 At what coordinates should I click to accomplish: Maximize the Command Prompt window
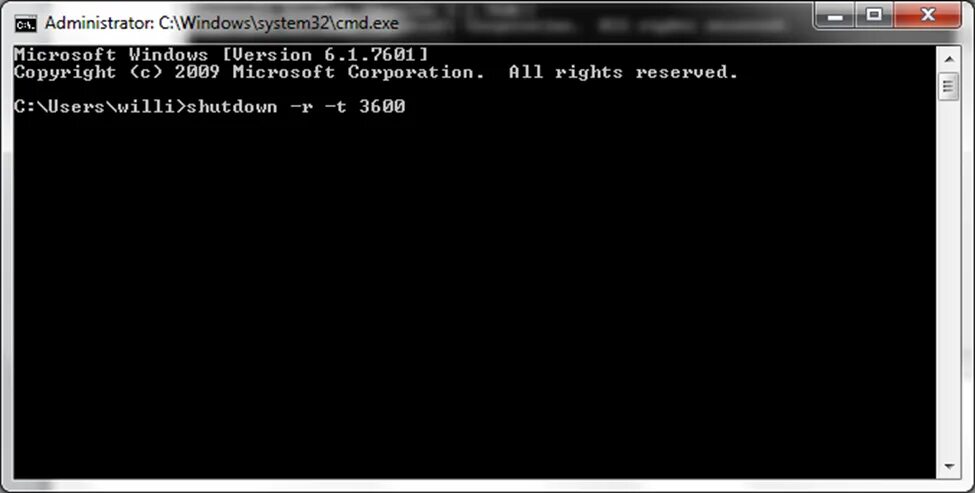pos(874,15)
